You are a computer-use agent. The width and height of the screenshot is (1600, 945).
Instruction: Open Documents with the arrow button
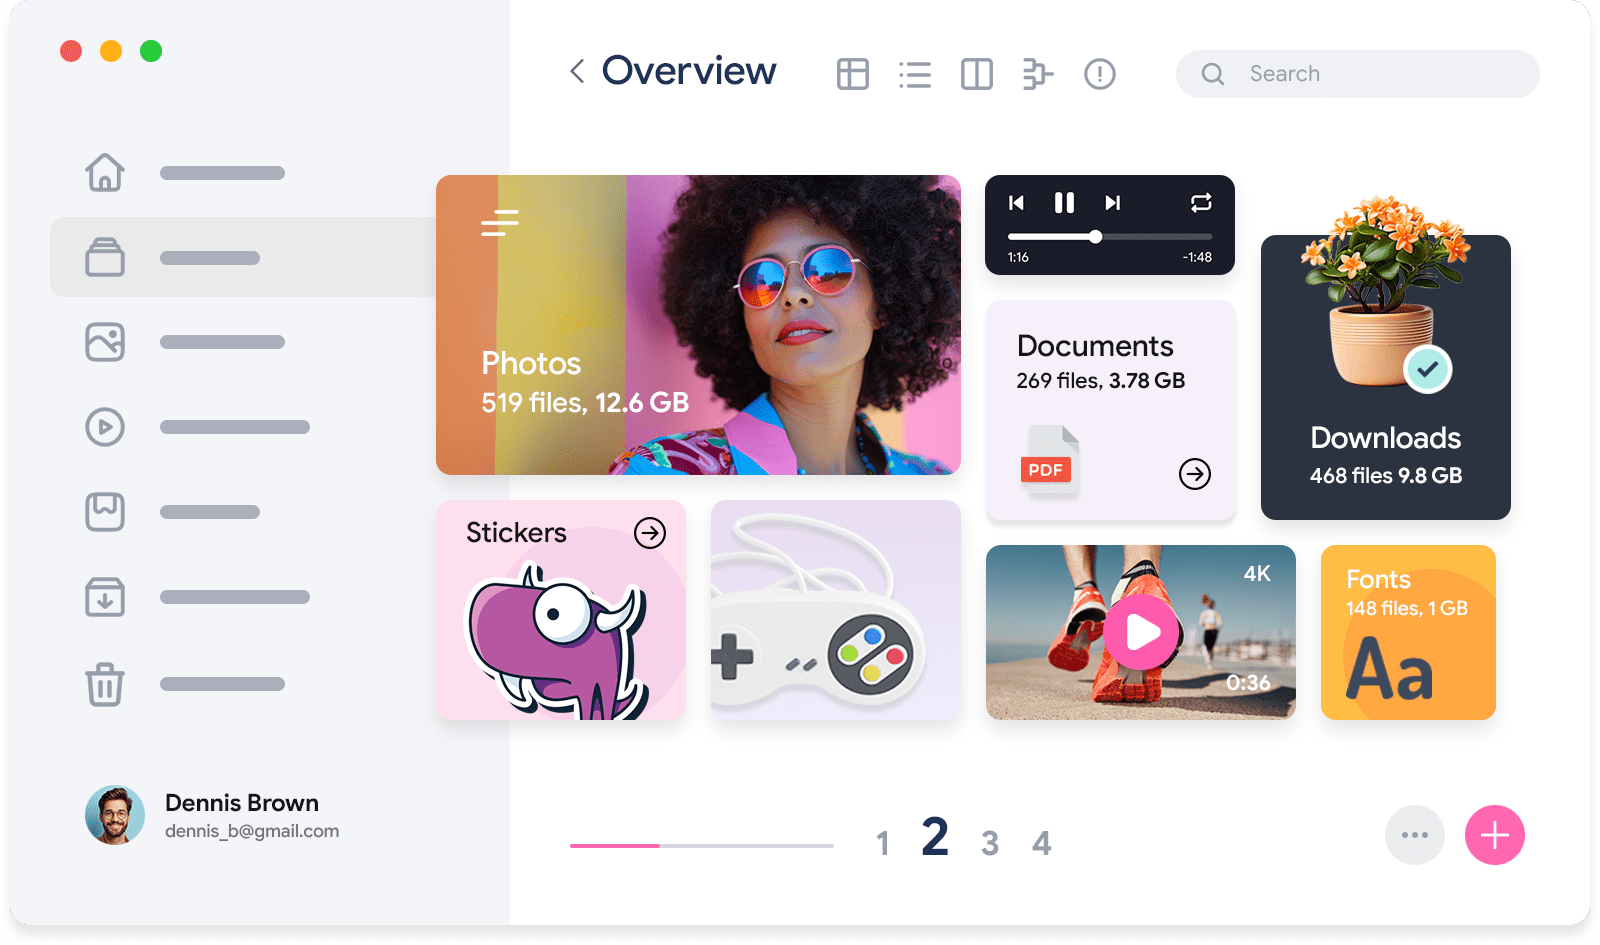pos(1194,473)
